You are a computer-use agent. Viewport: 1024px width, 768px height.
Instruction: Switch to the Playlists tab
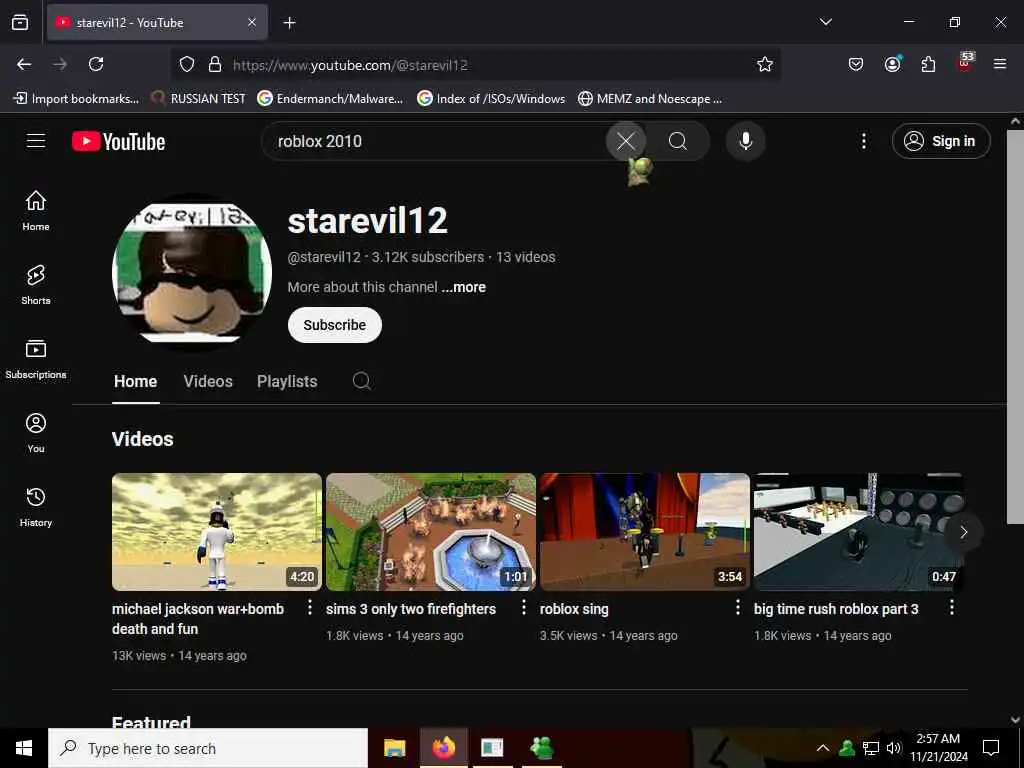click(x=287, y=381)
